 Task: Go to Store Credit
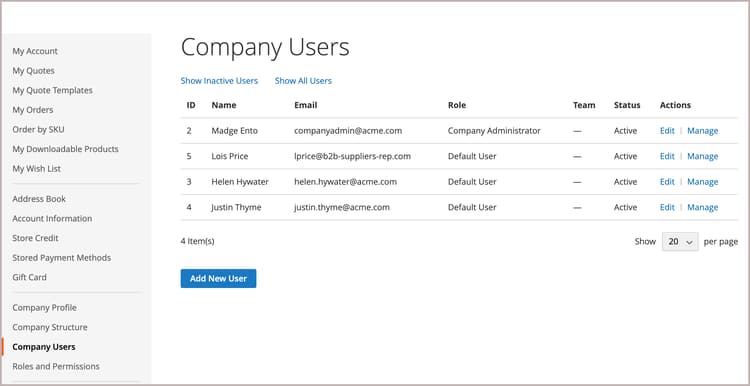tap(35, 238)
